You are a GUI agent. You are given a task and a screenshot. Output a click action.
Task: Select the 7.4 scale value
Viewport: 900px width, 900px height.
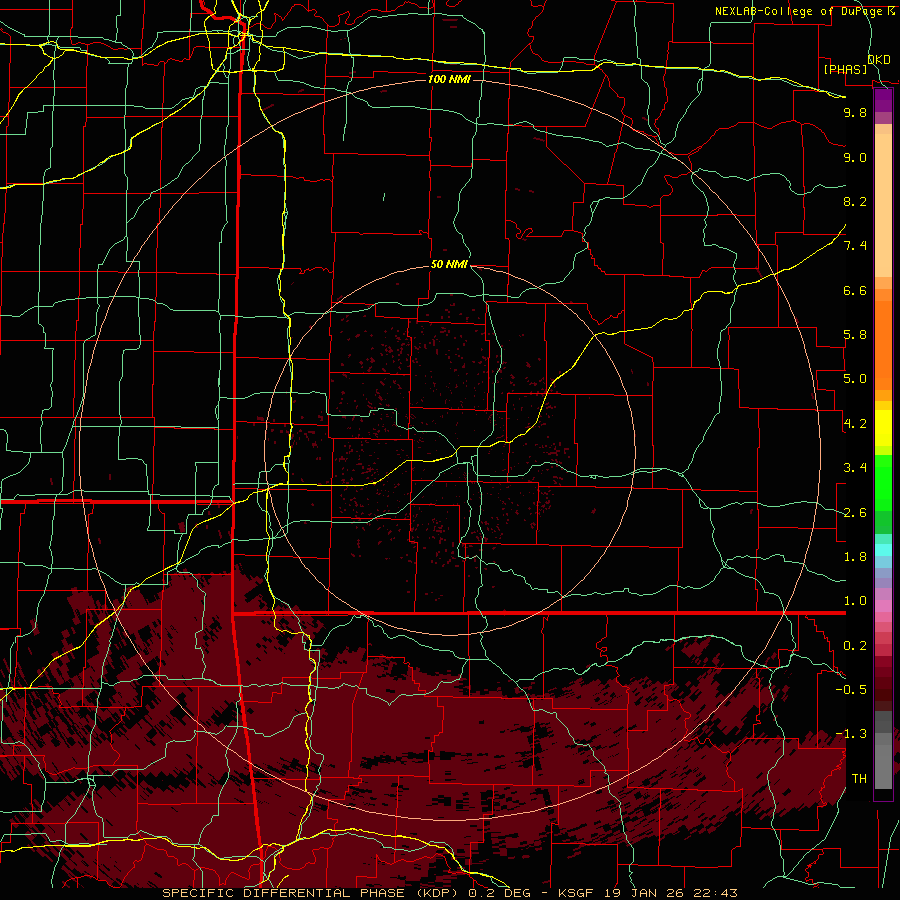(x=855, y=246)
